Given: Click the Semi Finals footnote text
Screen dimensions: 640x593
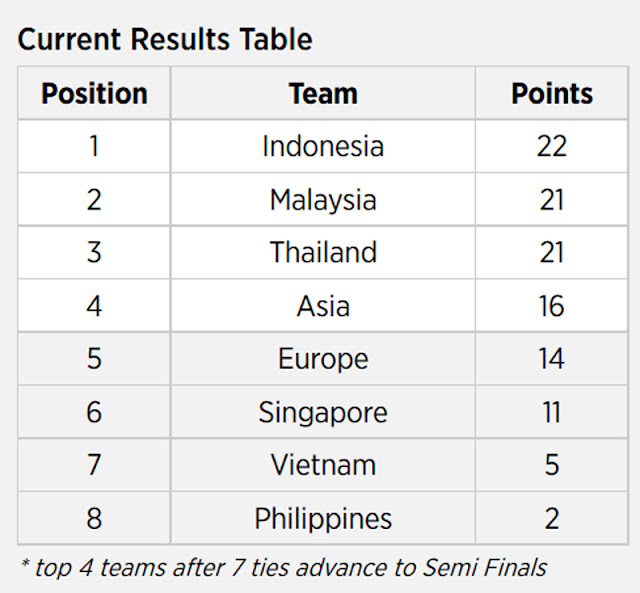Looking at the screenshot, I should [283, 568].
